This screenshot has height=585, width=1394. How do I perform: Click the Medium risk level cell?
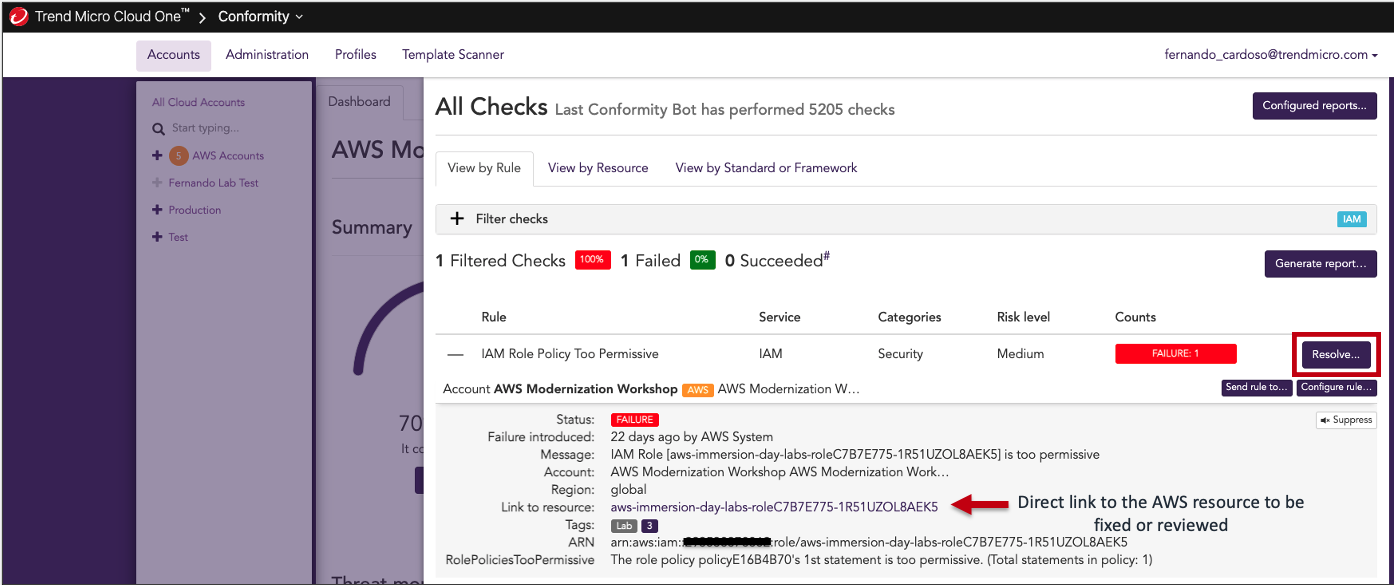[1020, 354]
